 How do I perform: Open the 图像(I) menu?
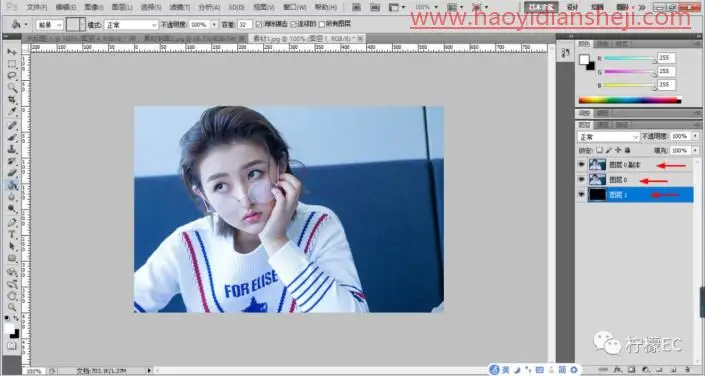tap(94, 8)
